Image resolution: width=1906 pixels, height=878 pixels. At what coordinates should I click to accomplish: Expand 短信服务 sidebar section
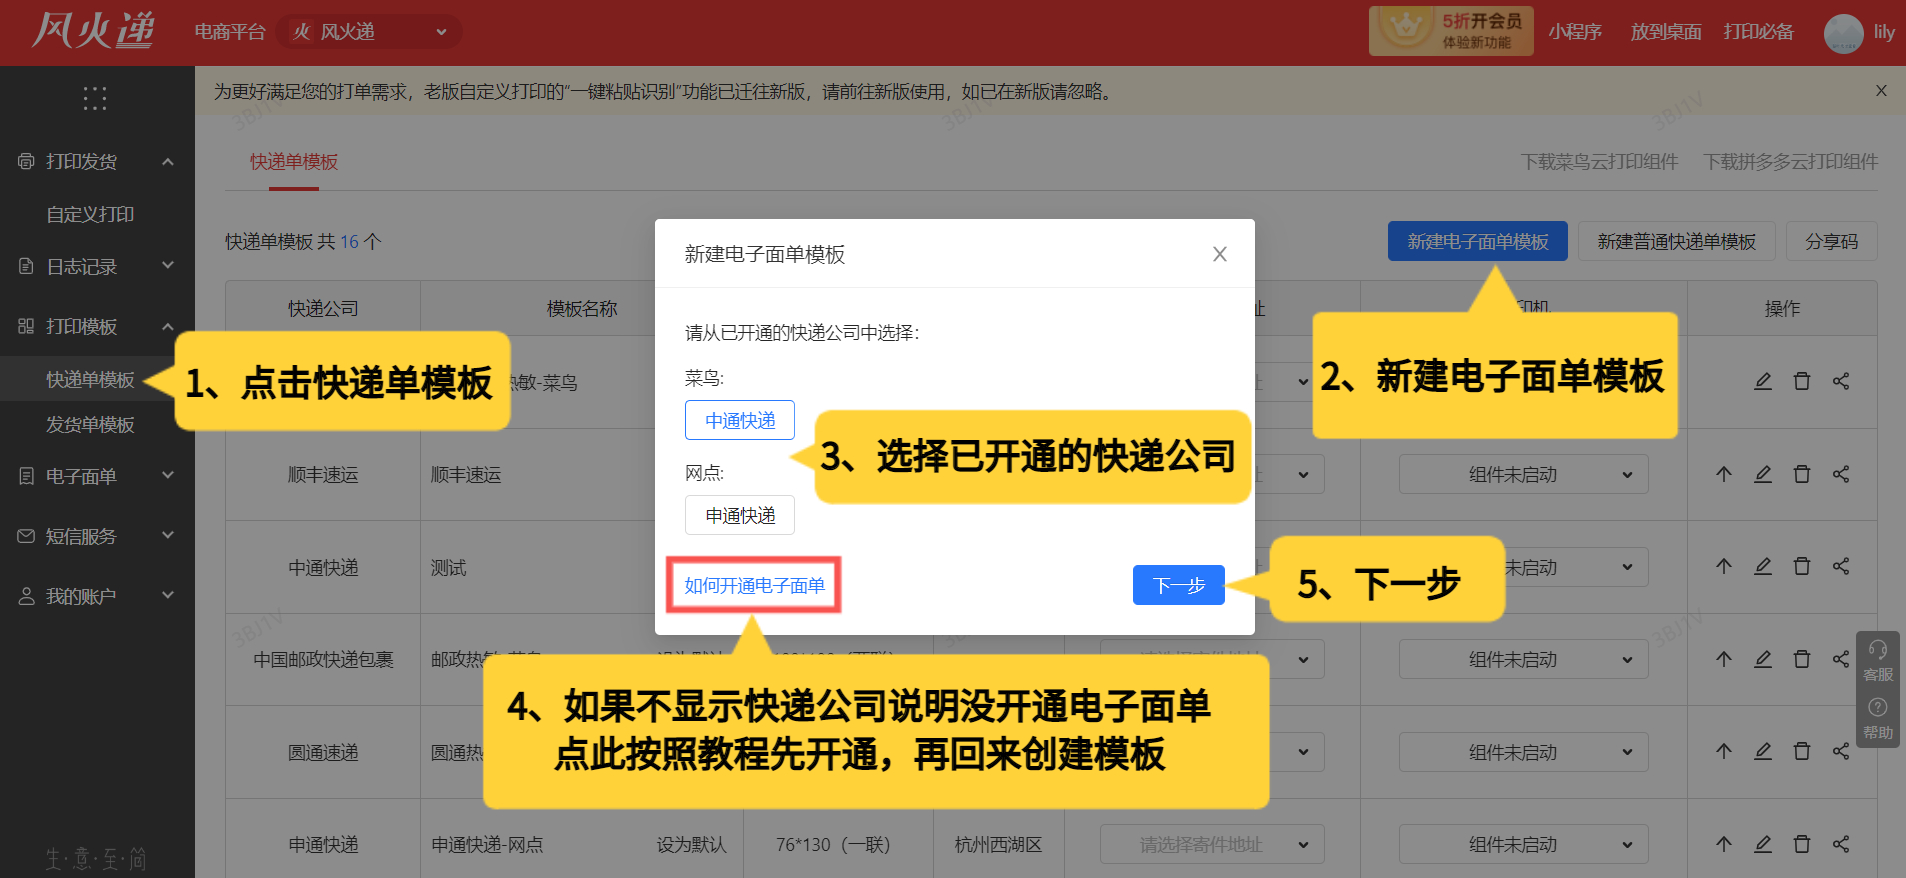(97, 536)
